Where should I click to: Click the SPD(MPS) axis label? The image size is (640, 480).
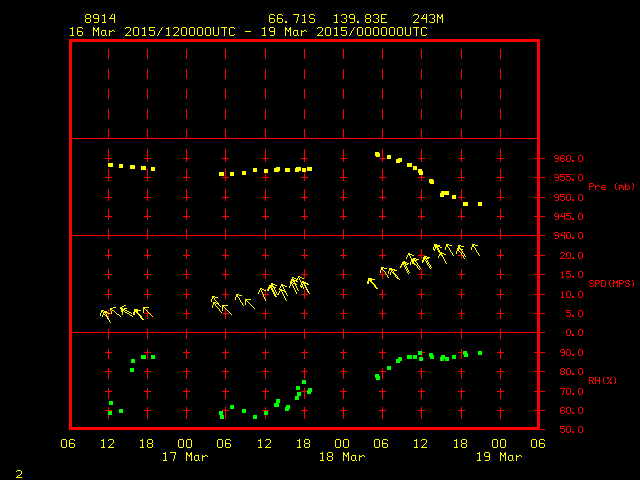pyautogui.click(x=611, y=284)
